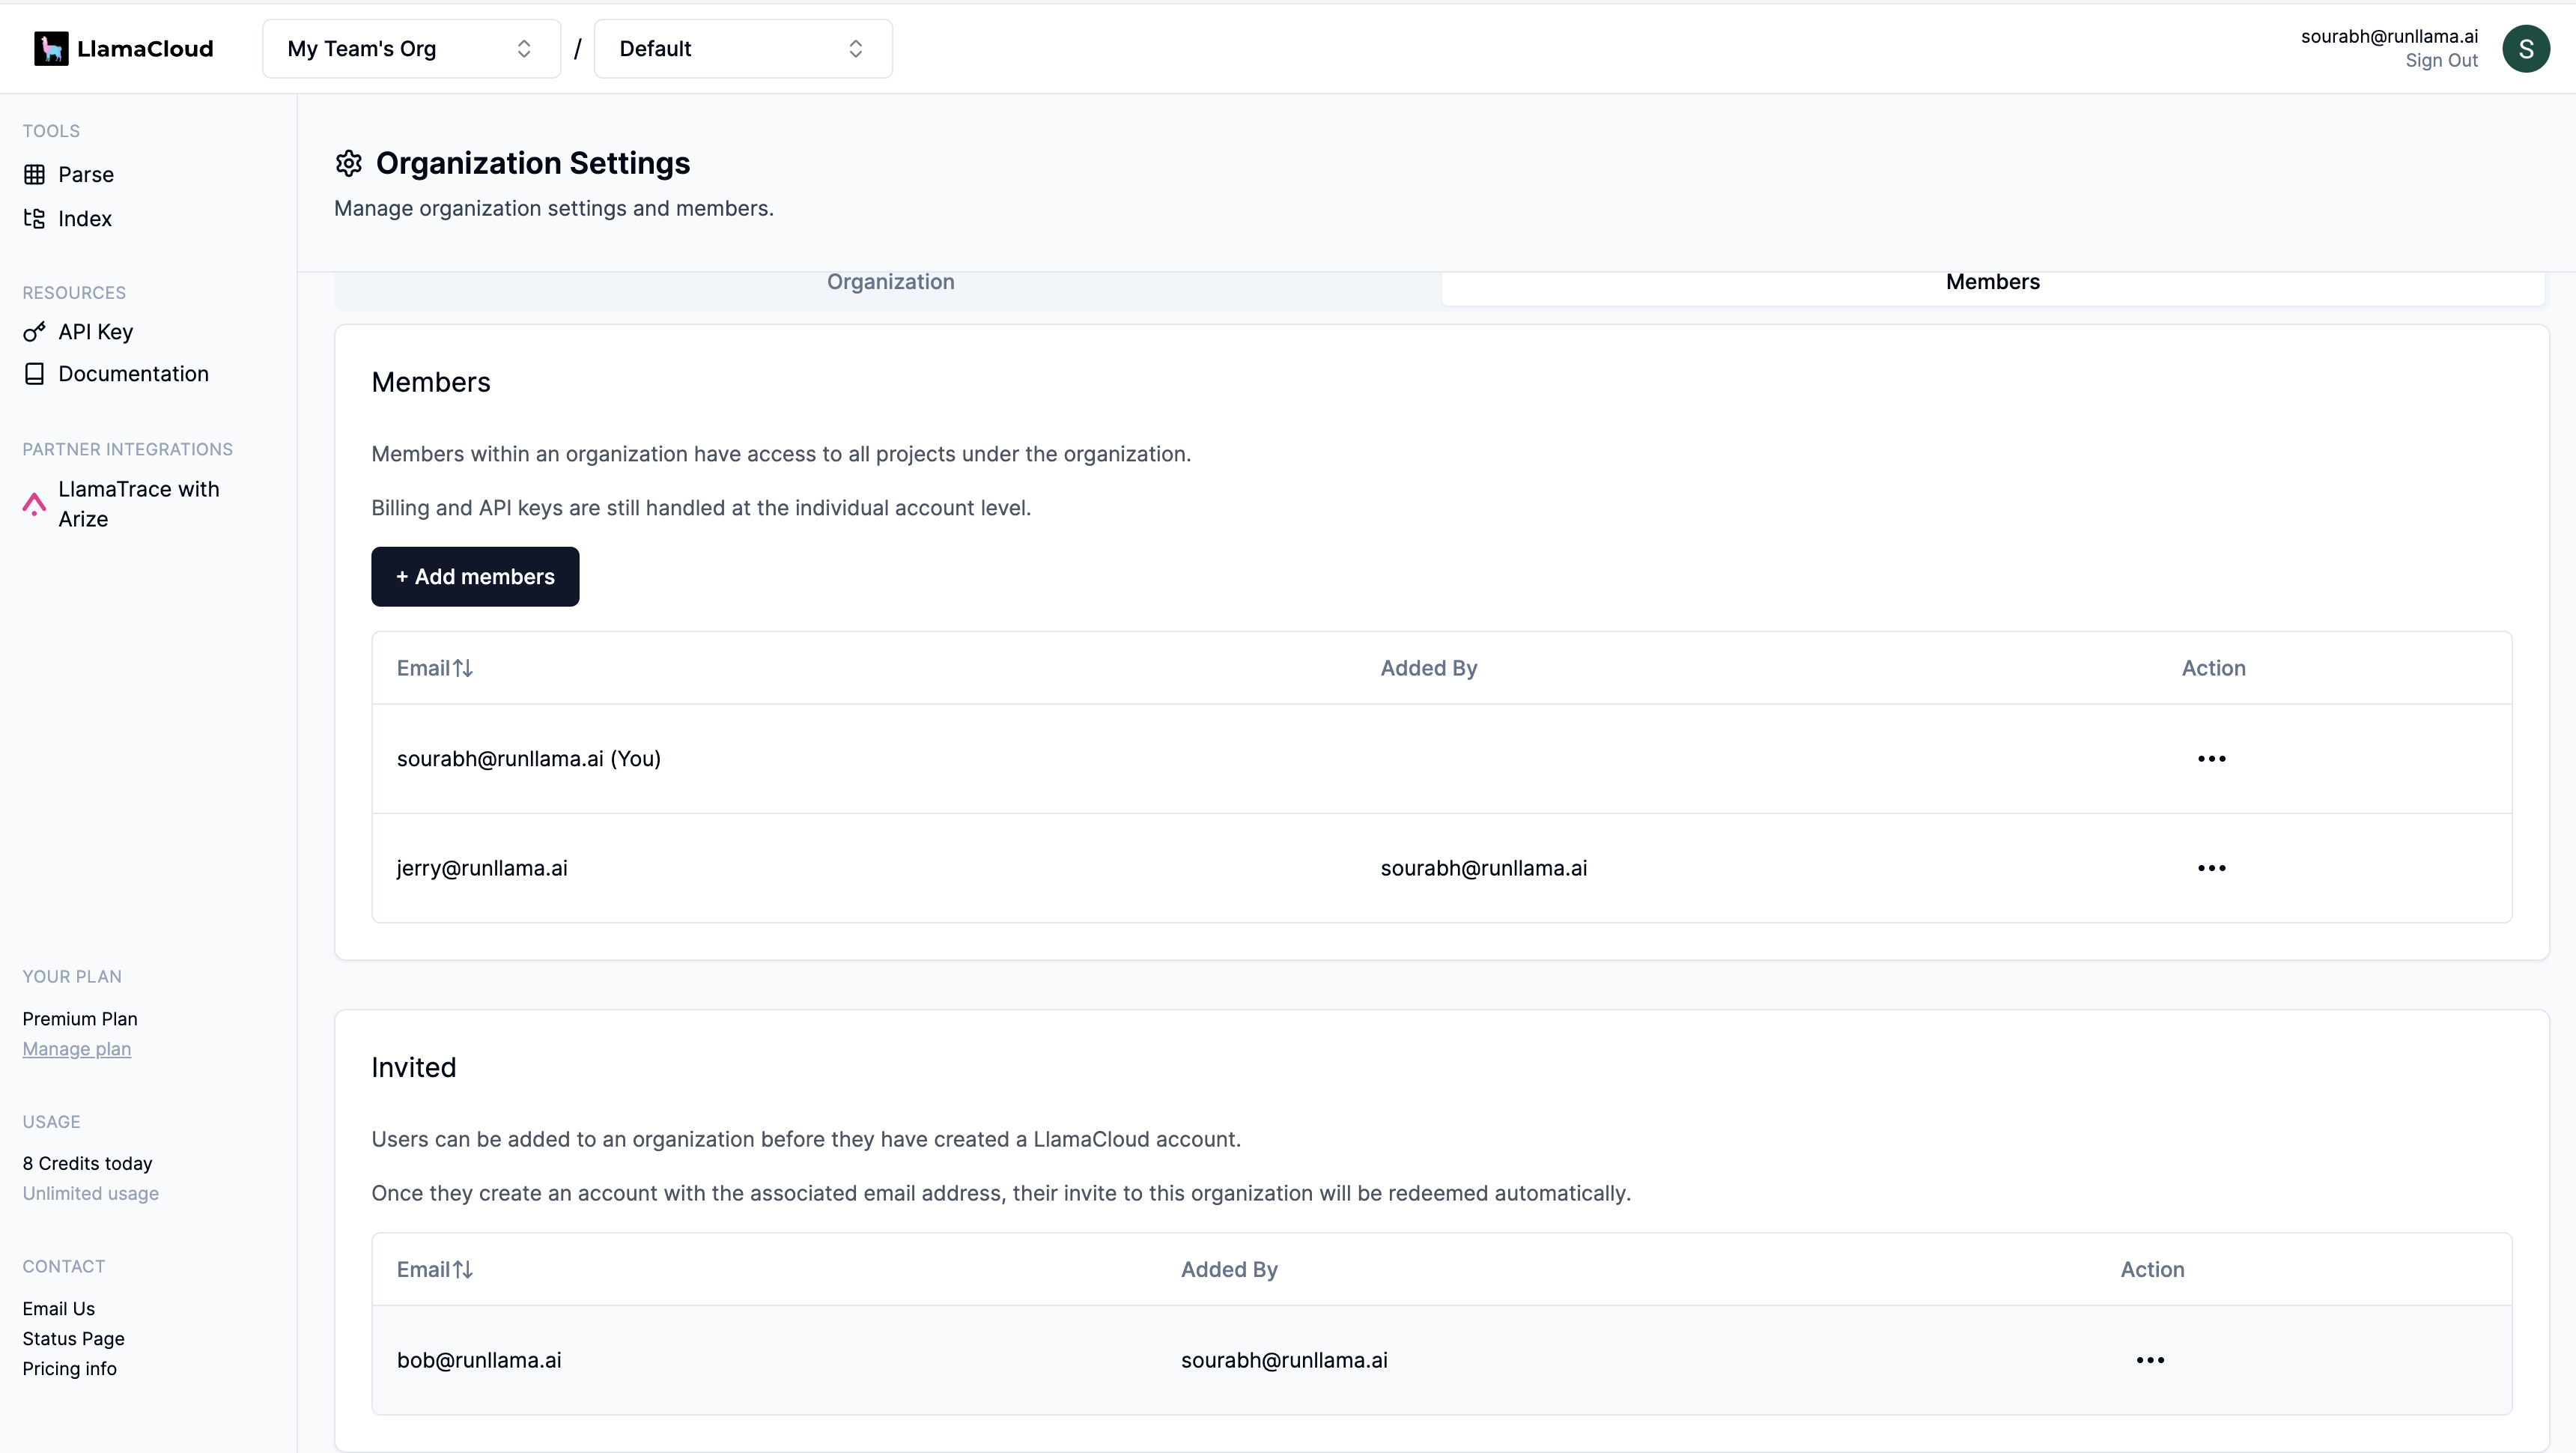Open Parse tool via grid icon
Viewport: 2576px width, 1453px height.
tap(35, 175)
